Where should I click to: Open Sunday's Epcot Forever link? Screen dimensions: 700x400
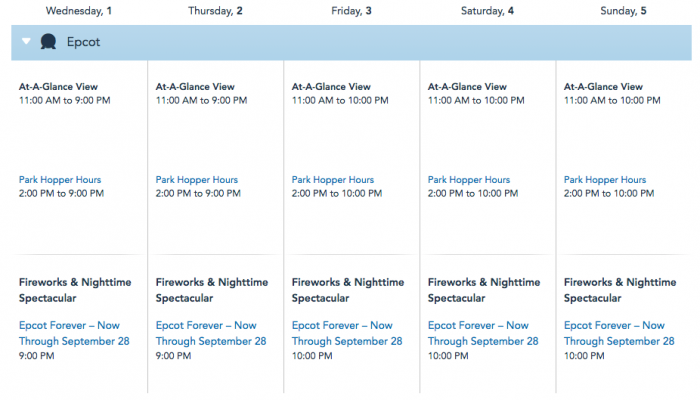click(614, 333)
